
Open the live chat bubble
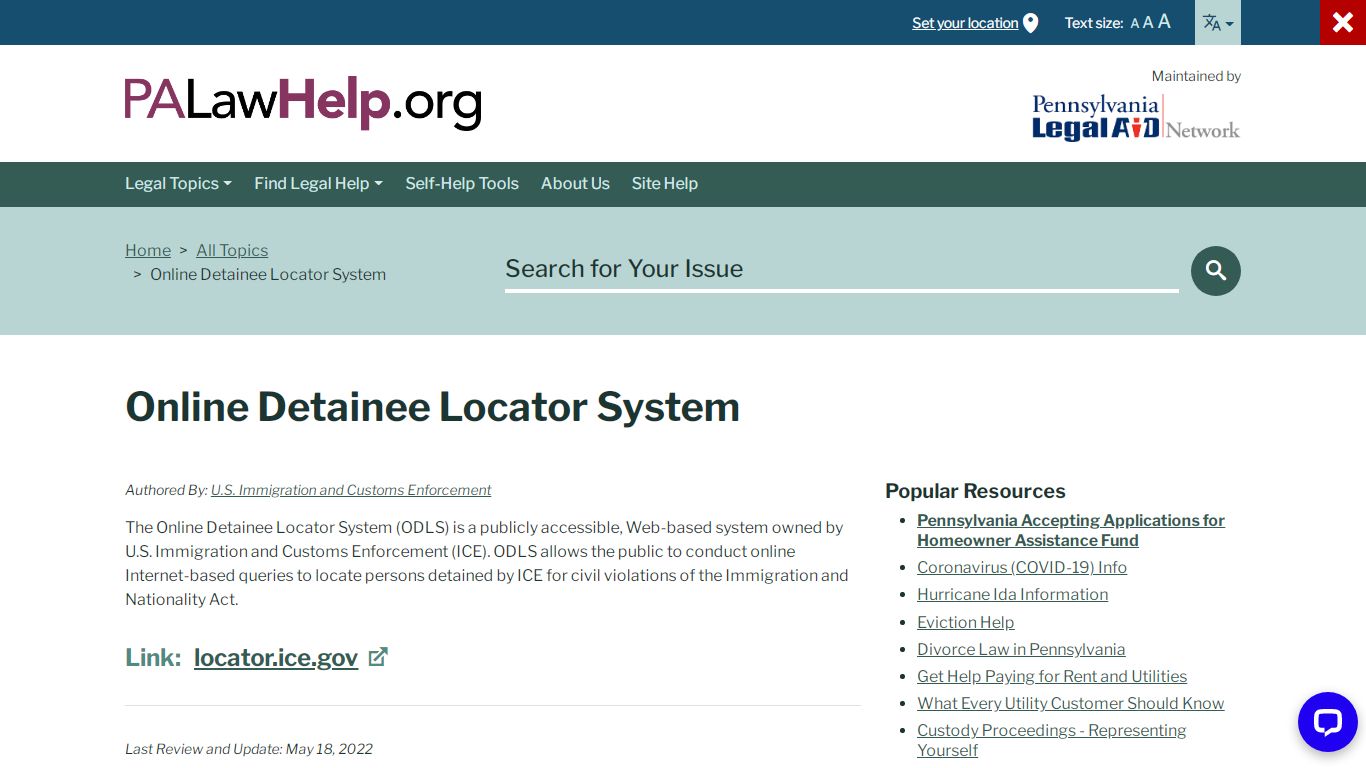(1327, 722)
